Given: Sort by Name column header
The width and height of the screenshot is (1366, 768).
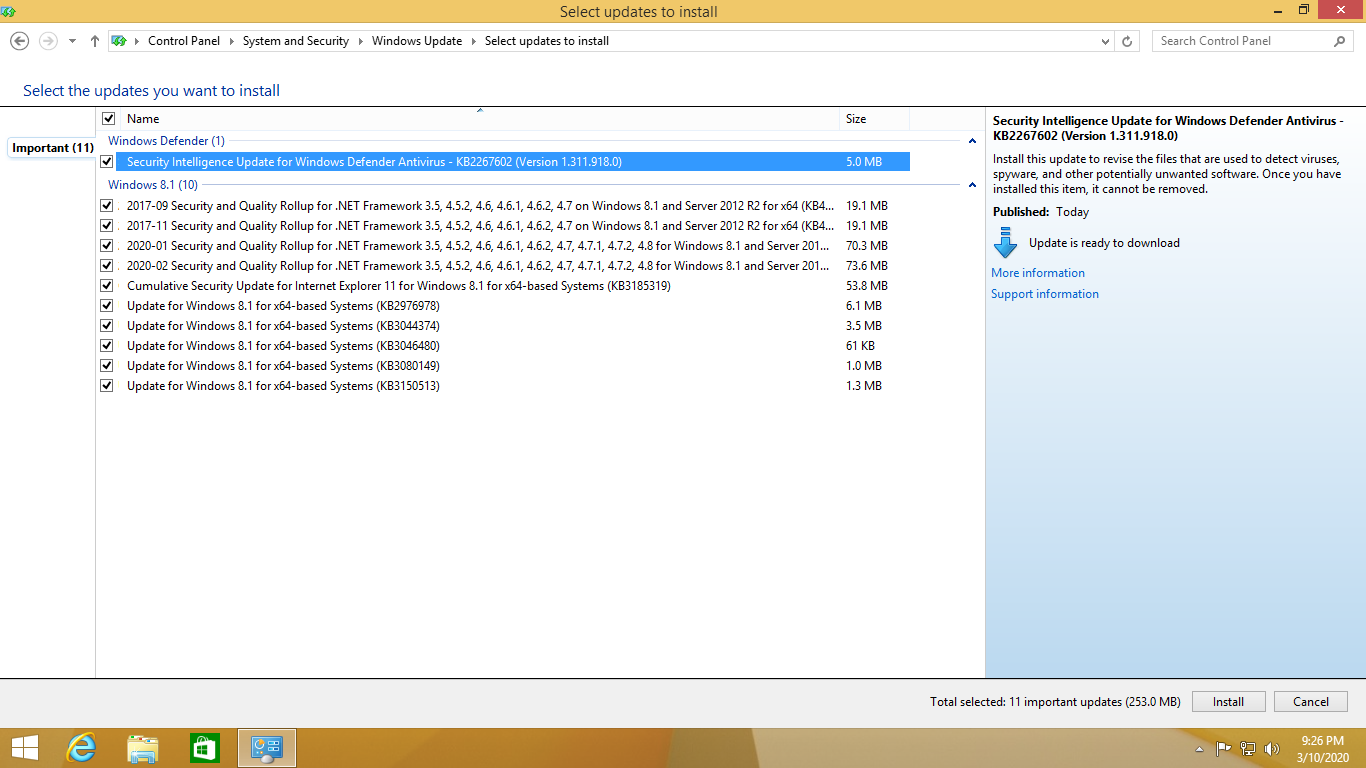Looking at the screenshot, I should pyautogui.click(x=478, y=119).
